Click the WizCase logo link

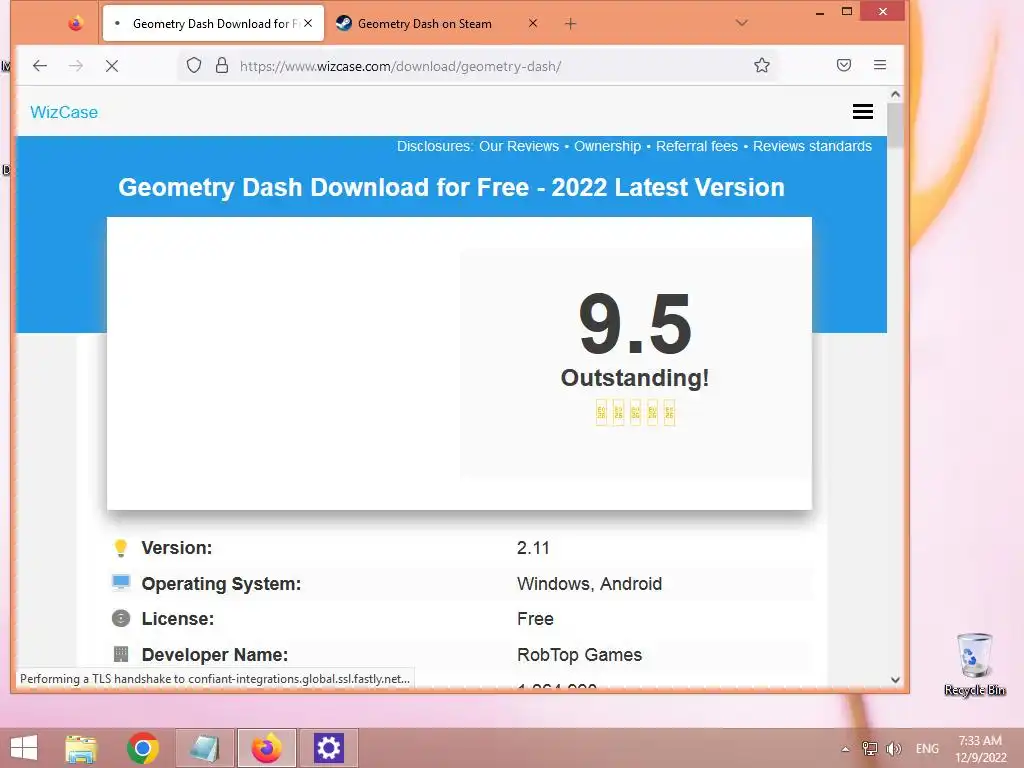tap(64, 112)
